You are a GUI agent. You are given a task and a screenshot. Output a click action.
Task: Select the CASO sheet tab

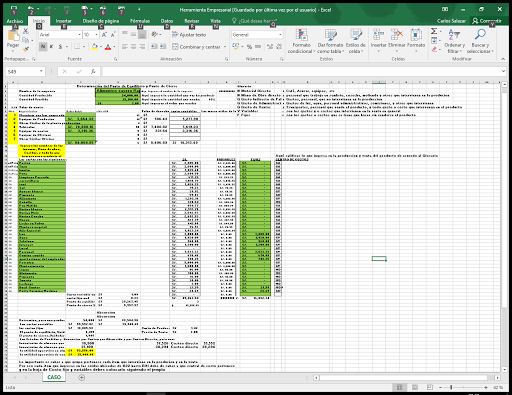[54, 377]
